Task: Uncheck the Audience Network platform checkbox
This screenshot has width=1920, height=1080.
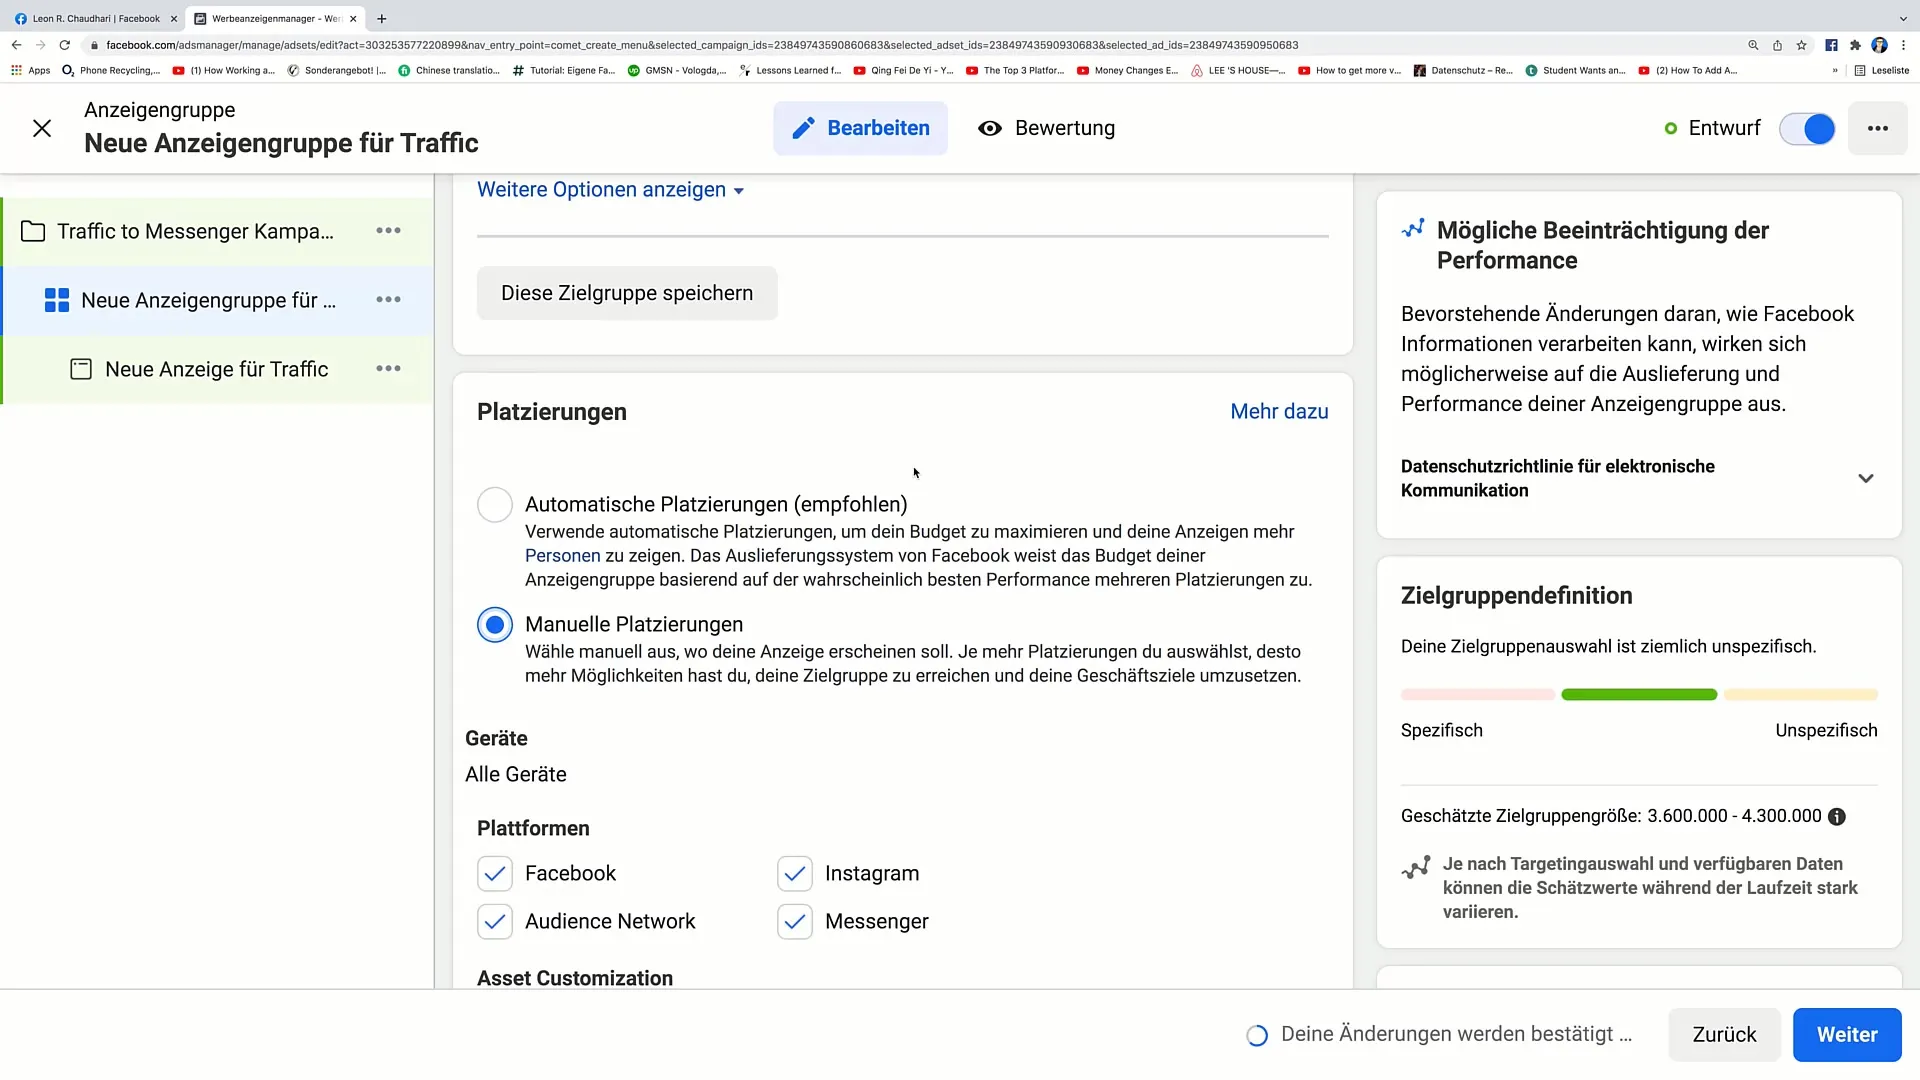Action: [496, 920]
